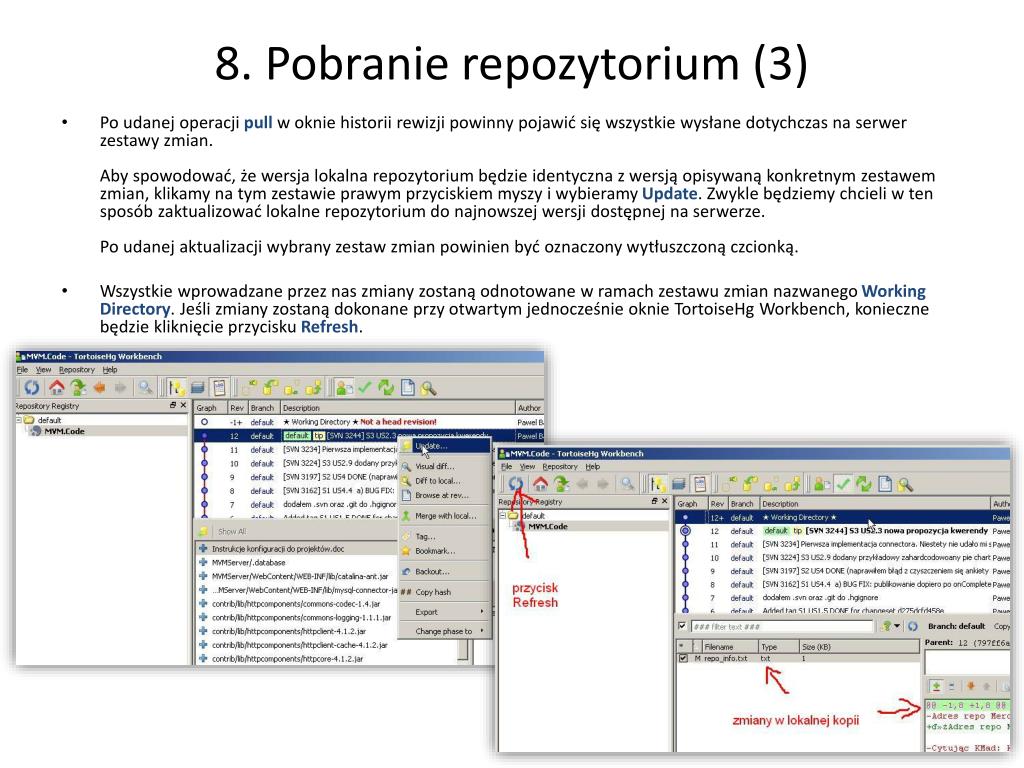Open Help menu in repo_info window
Screen dimensions: 1024x768
(x=592, y=466)
